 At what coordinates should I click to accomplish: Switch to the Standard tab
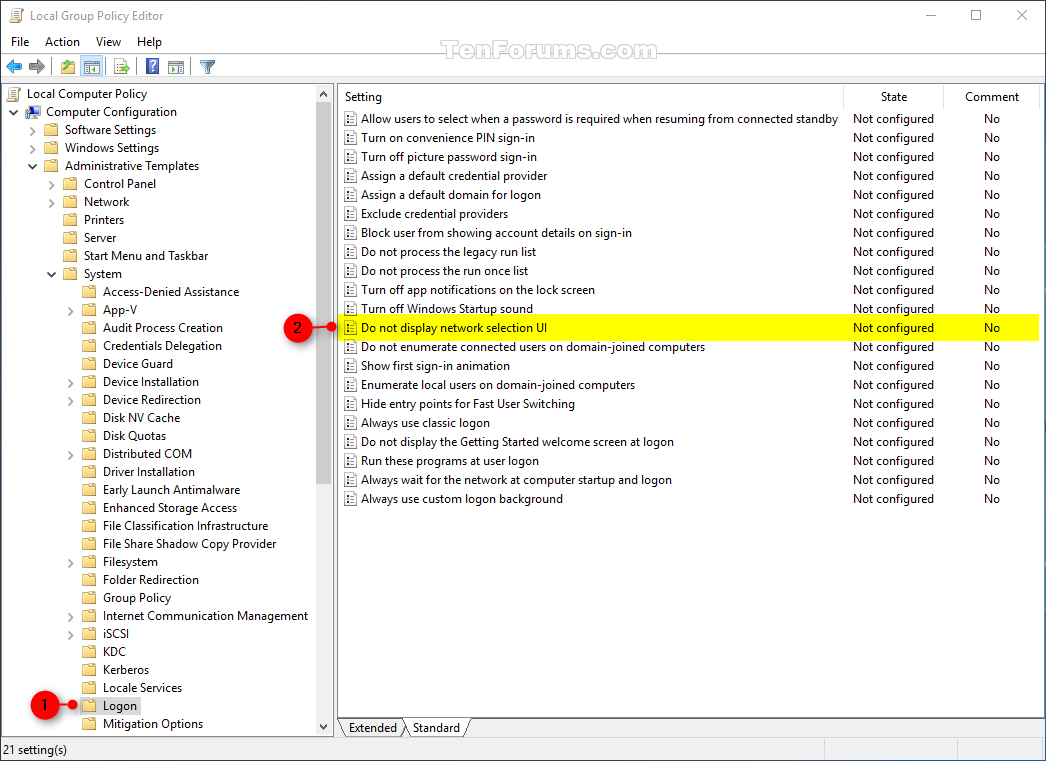(437, 728)
